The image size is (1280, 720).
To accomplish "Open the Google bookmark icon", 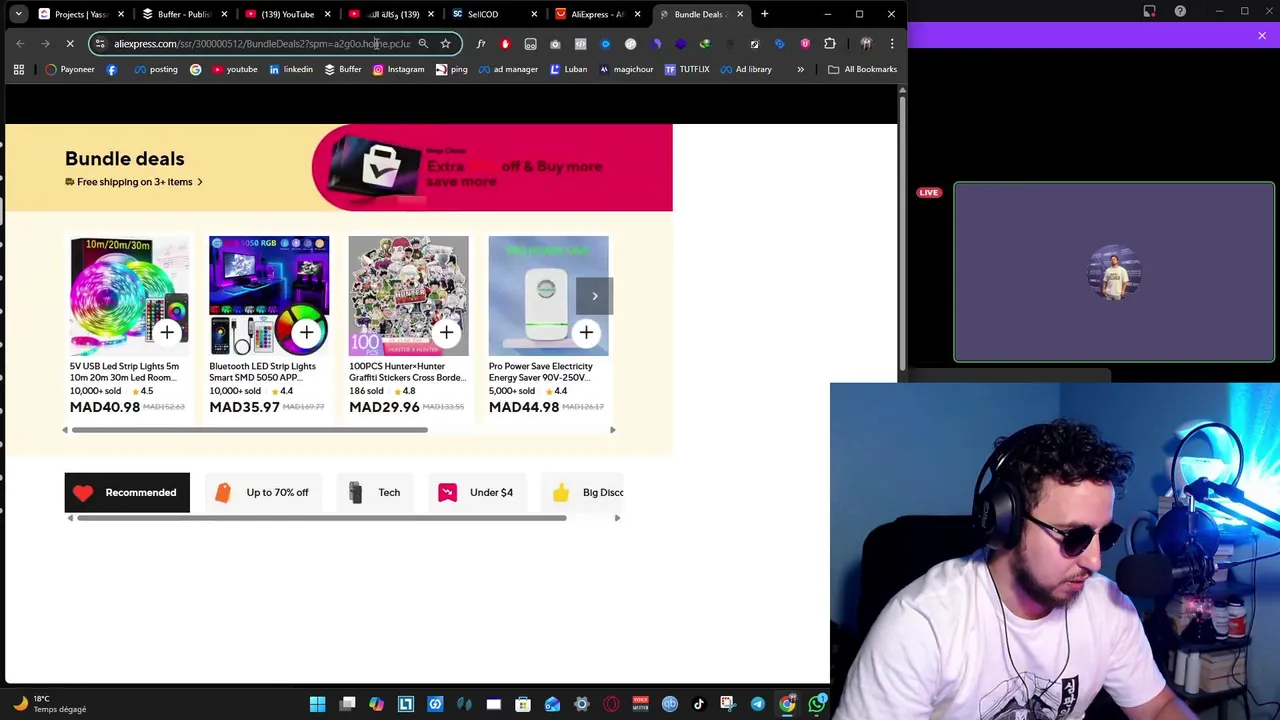I will coord(196,69).
